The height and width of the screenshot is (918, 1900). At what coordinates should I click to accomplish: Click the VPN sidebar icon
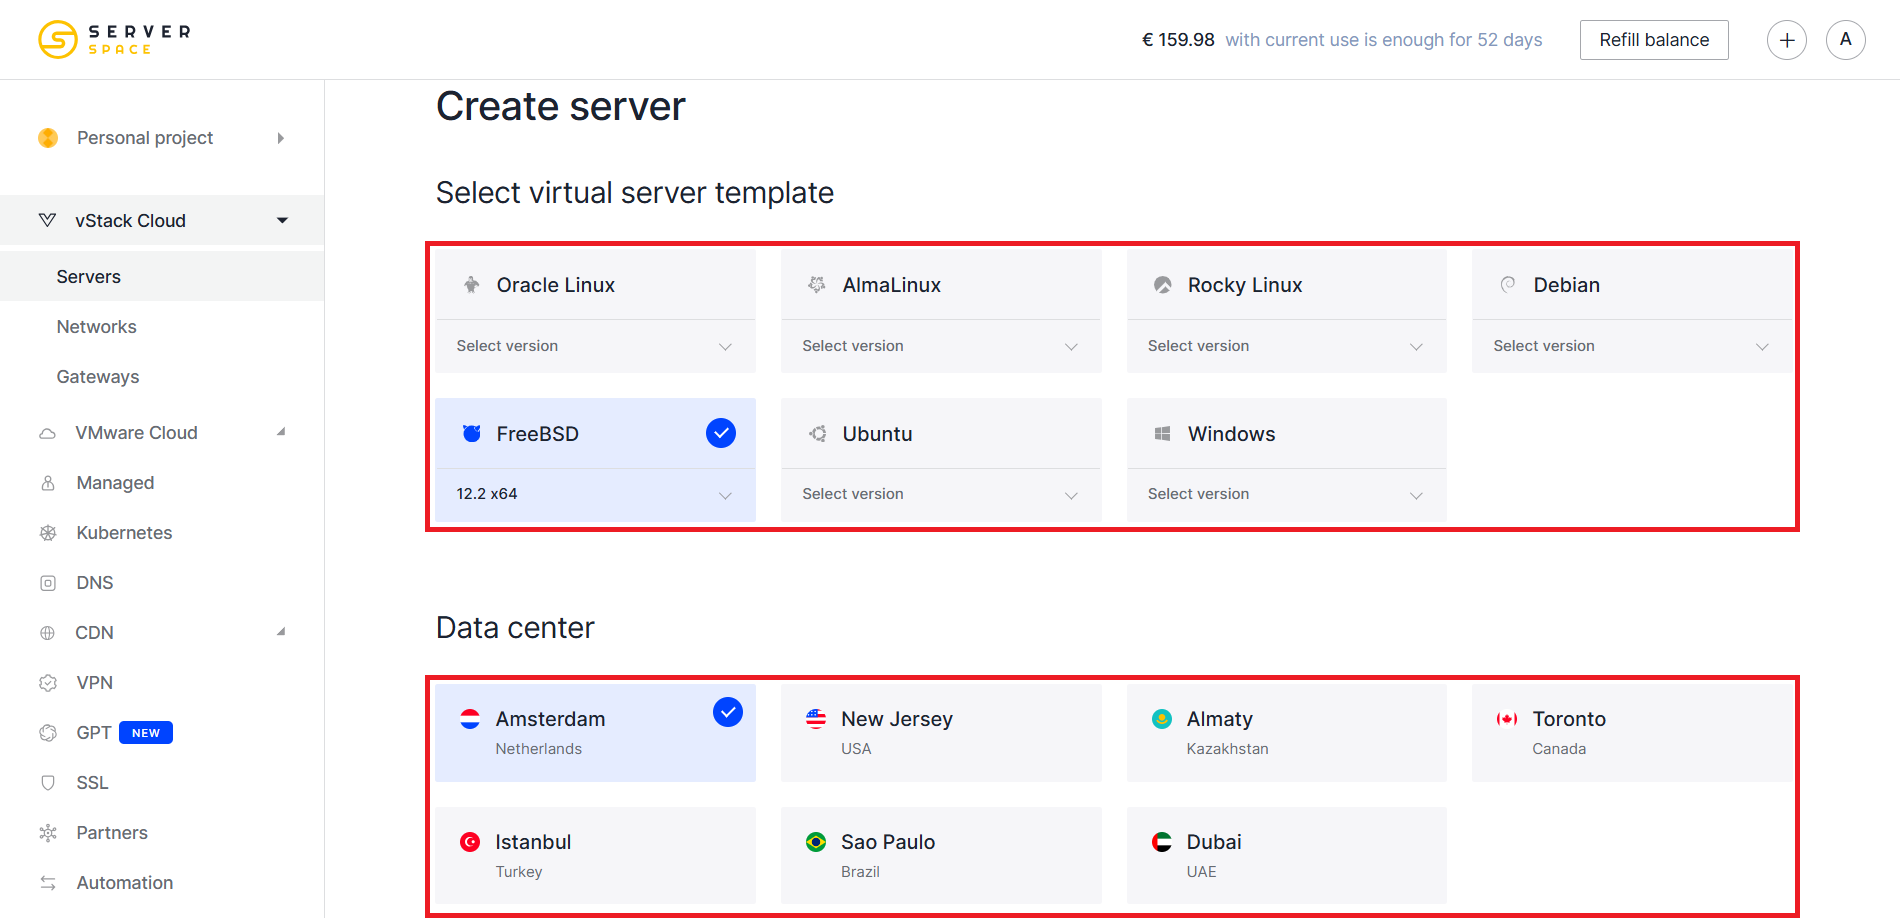coord(47,683)
